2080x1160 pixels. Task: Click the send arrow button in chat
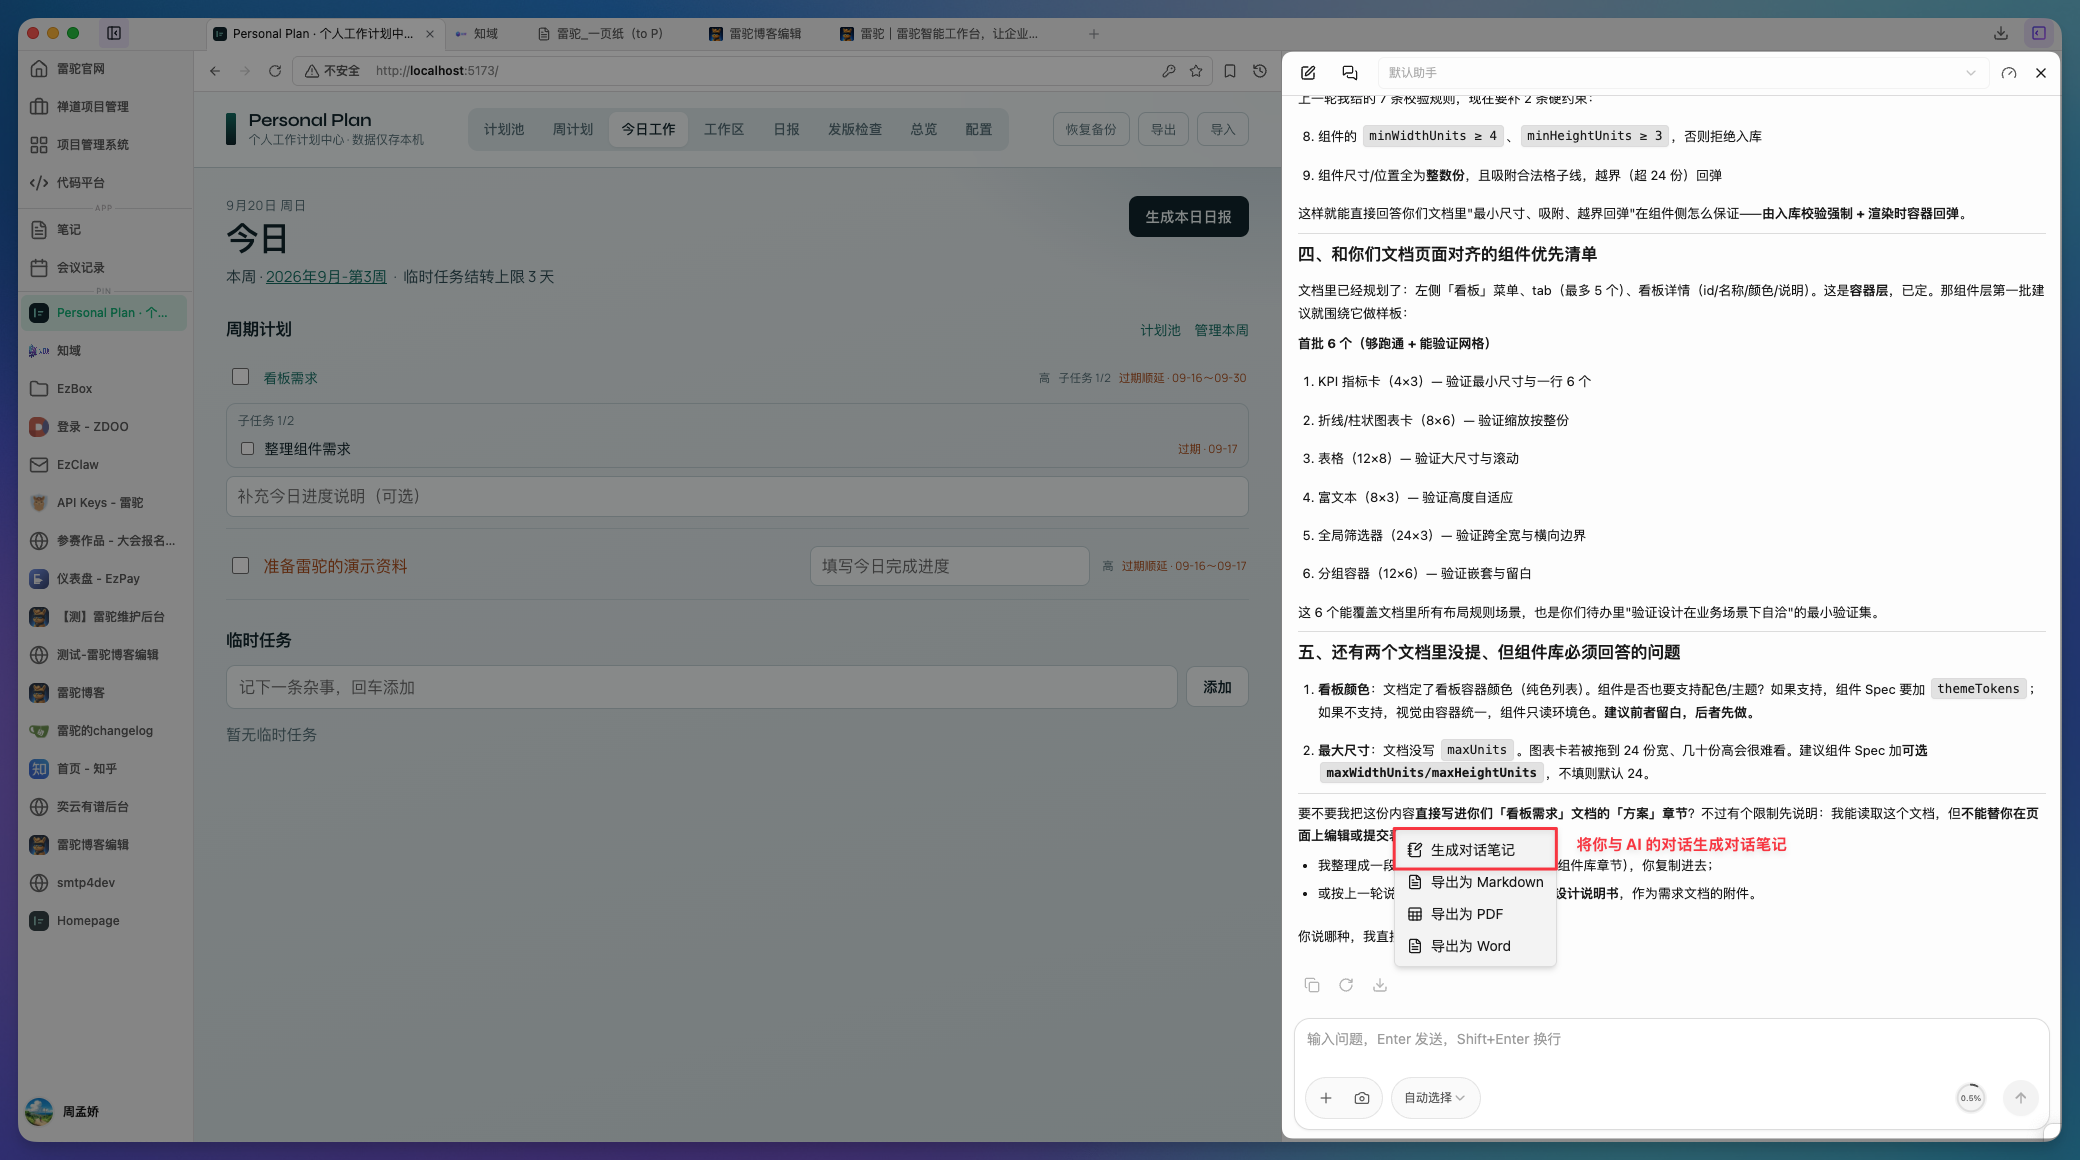[2021, 1098]
